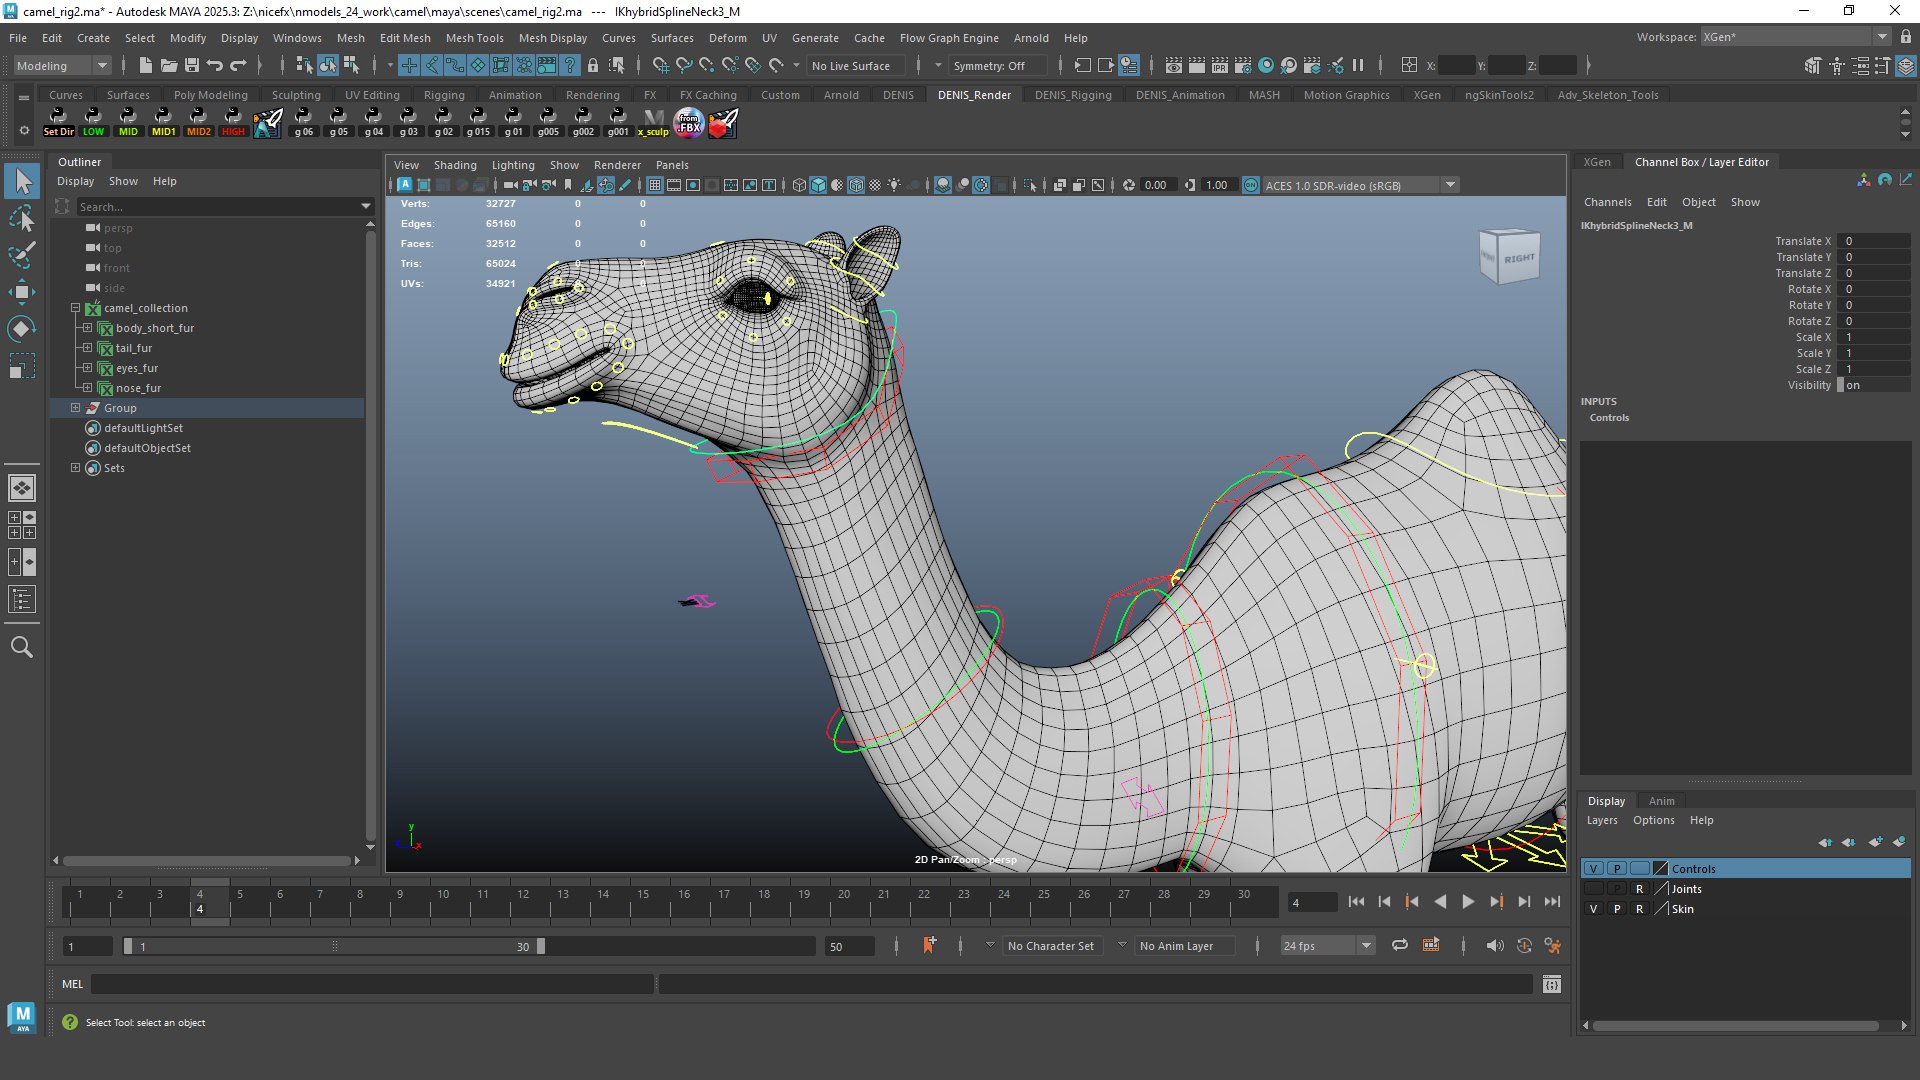Click frame 15 on the time slider
Screen dimensions: 1920x1080
[643, 901]
